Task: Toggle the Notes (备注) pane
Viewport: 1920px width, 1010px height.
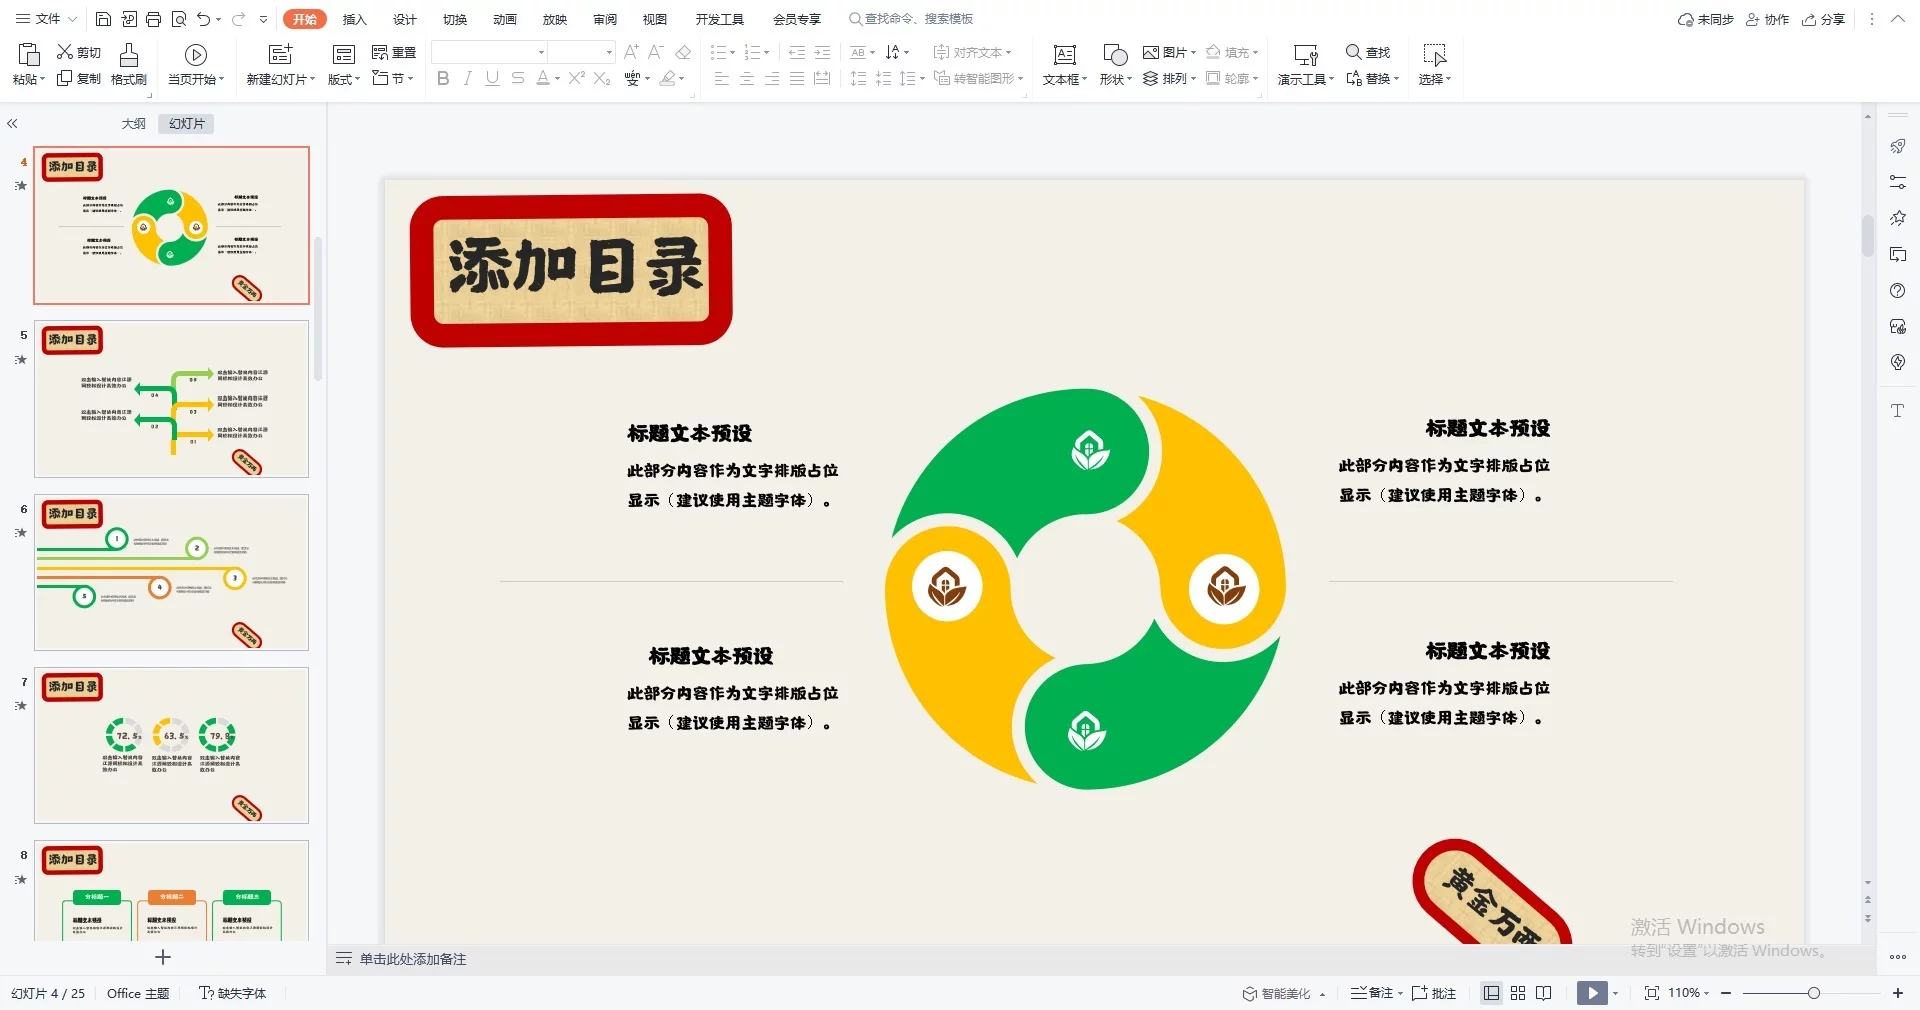Action: coord(1376,993)
